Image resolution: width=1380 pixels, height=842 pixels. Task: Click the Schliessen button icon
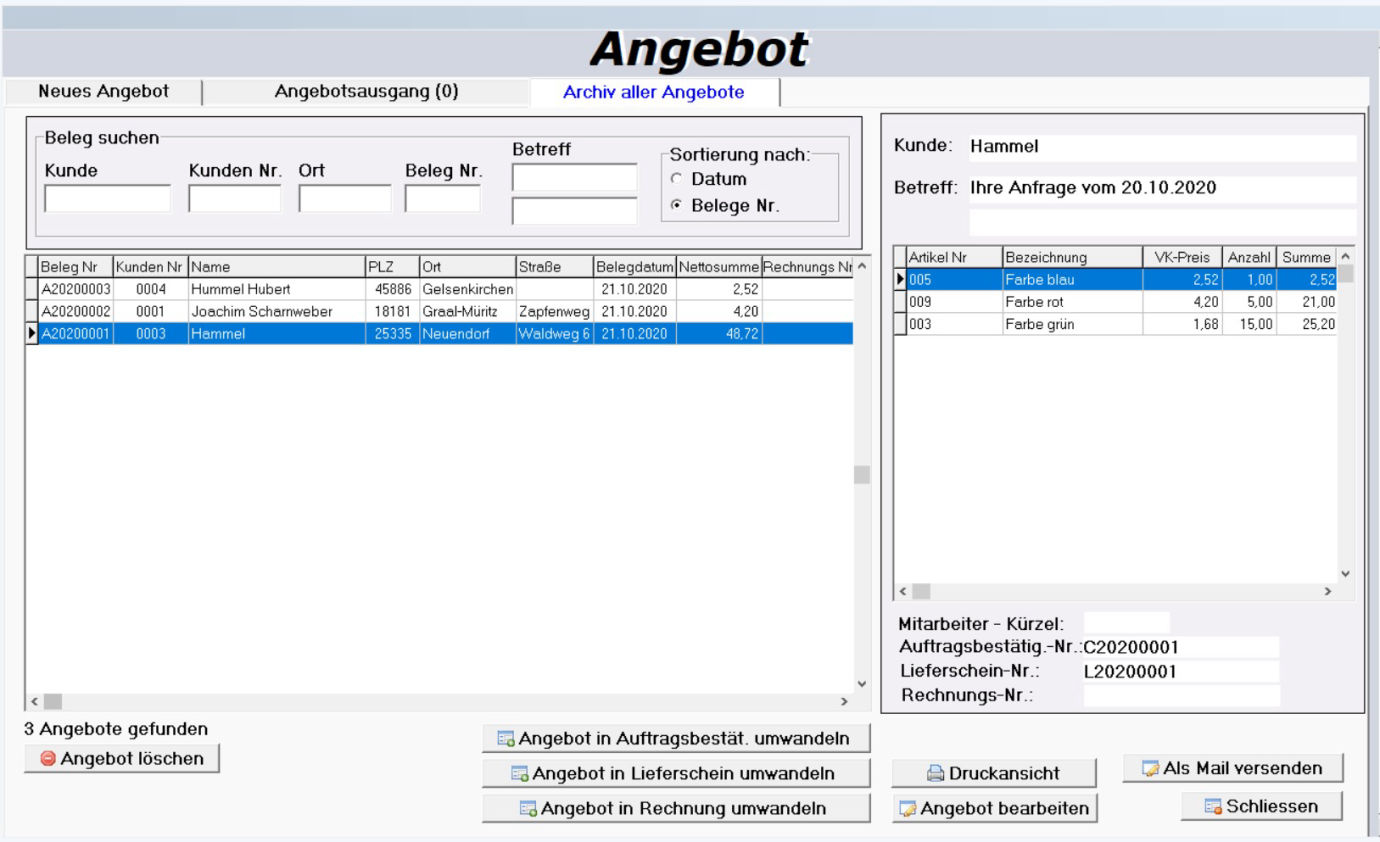tap(1213, 807)
